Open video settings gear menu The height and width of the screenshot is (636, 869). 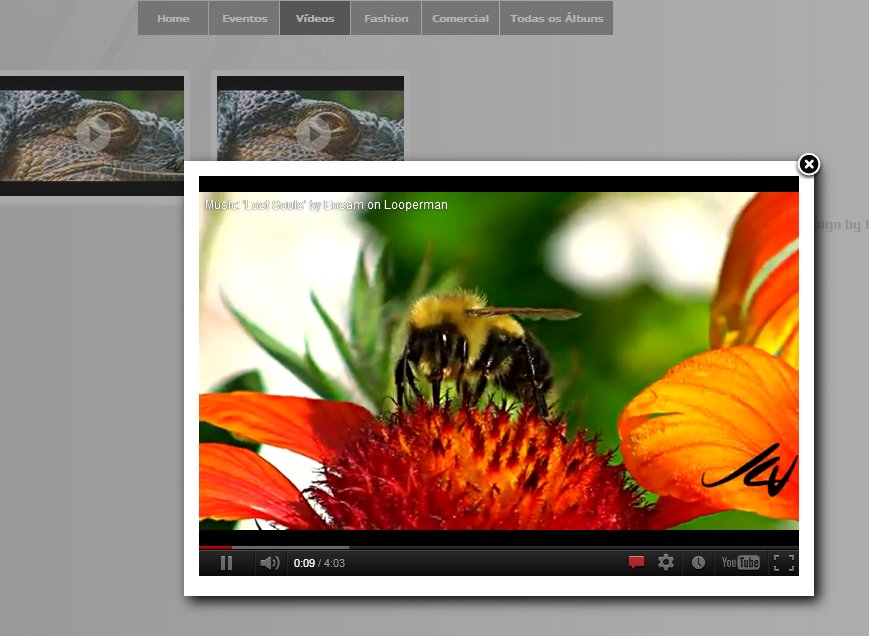pos(666,562)
